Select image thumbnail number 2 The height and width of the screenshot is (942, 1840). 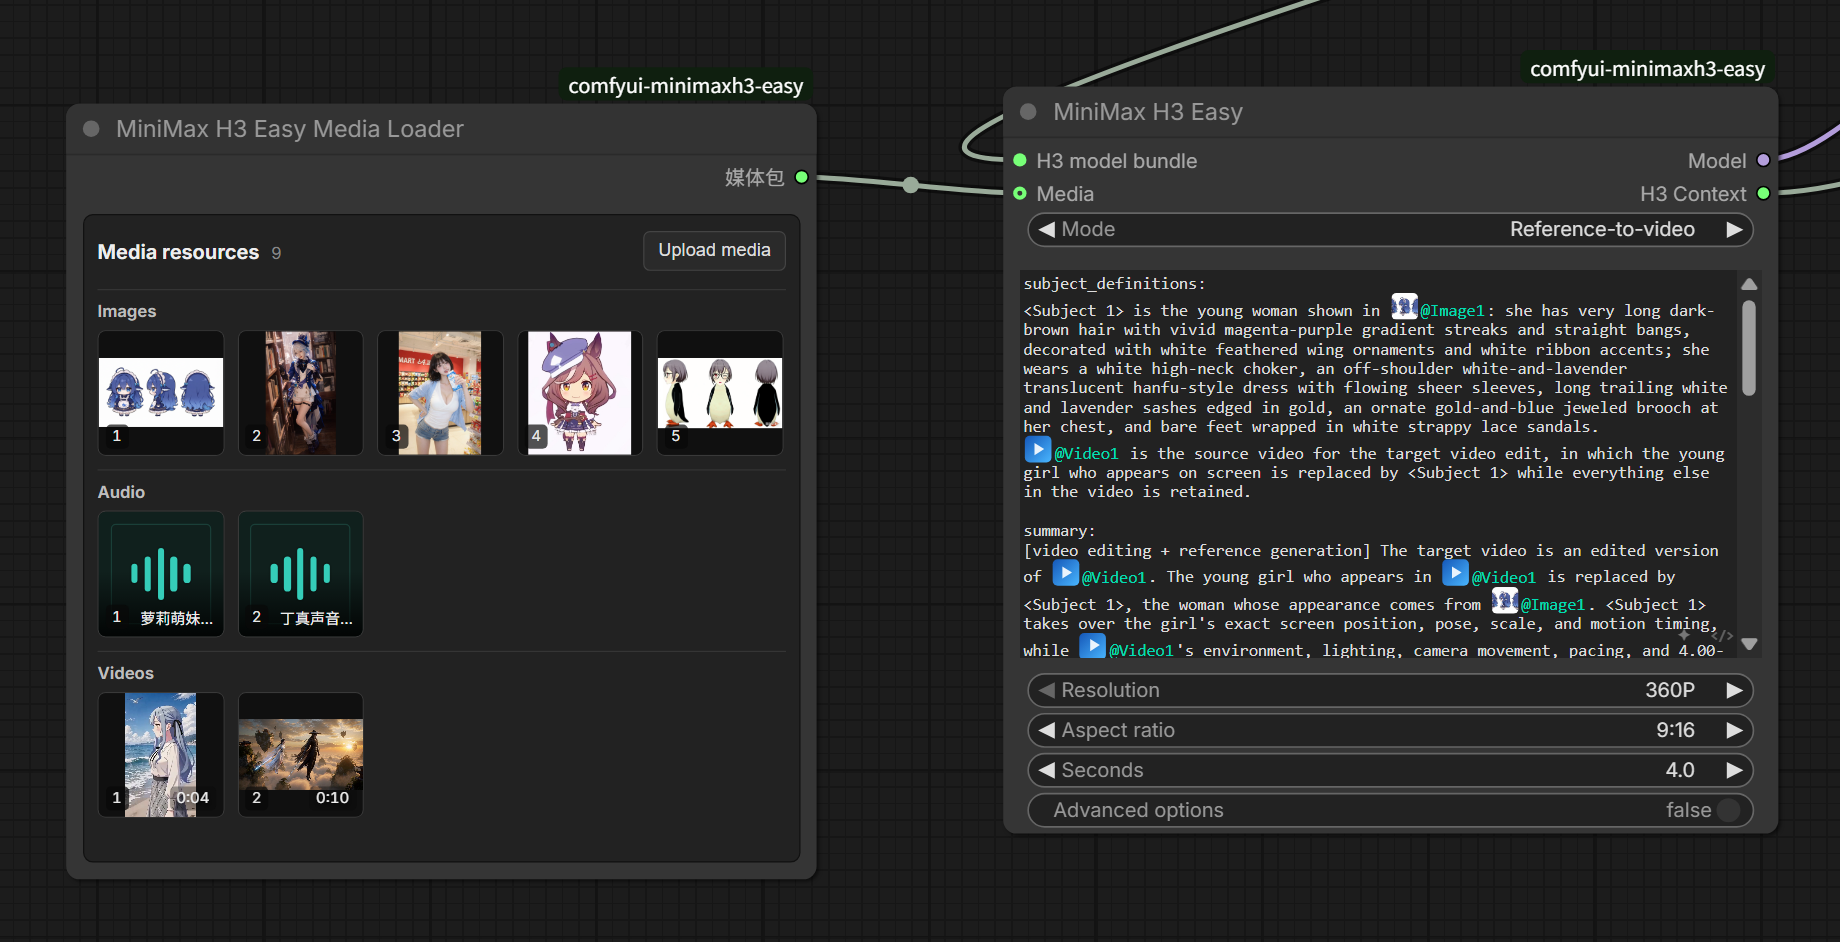[300, 393]
